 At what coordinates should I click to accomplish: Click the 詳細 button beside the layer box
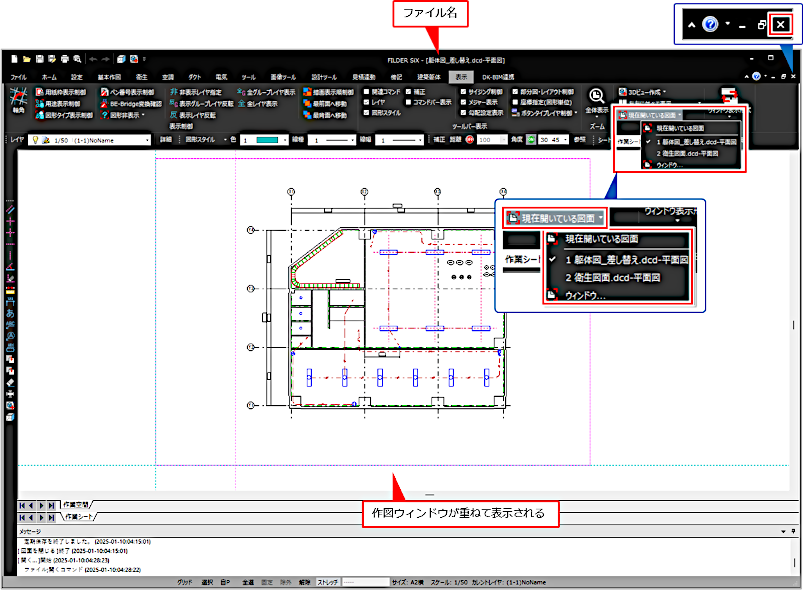coord(167,141)
